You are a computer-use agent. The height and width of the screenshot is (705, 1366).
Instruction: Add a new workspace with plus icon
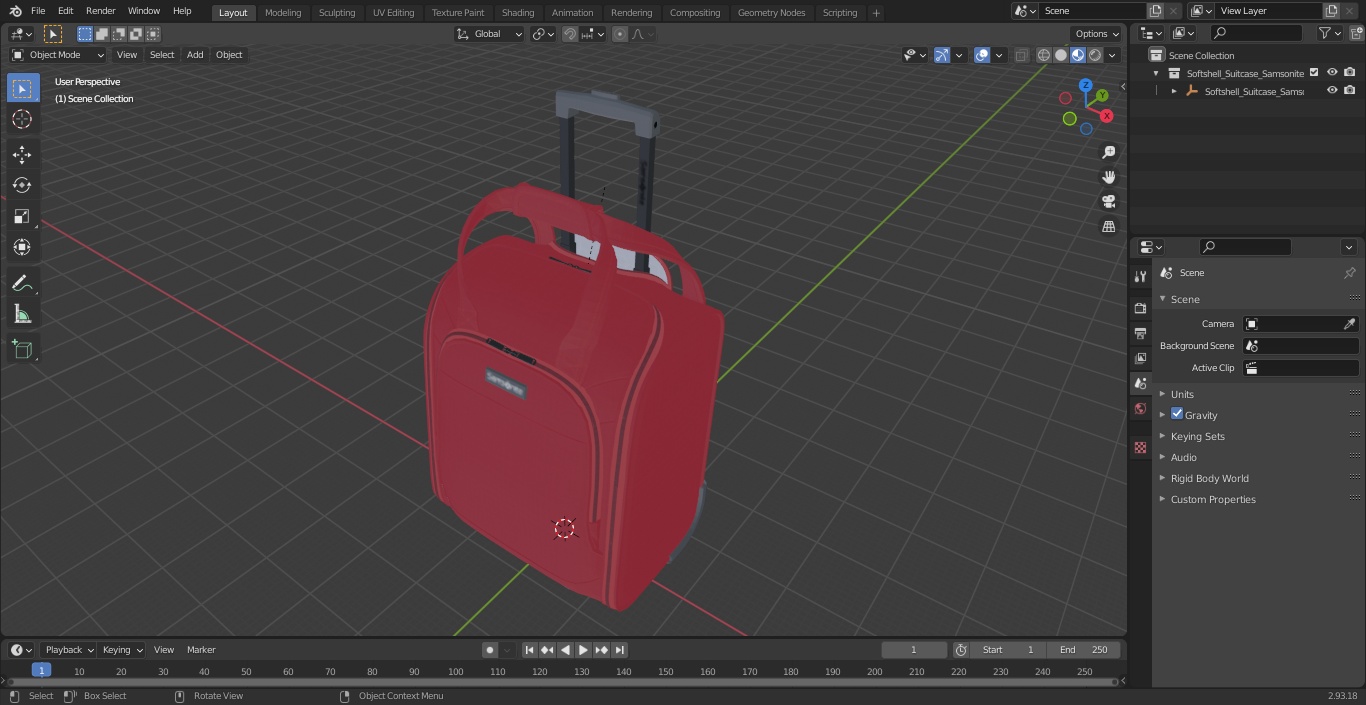point(876,13)
